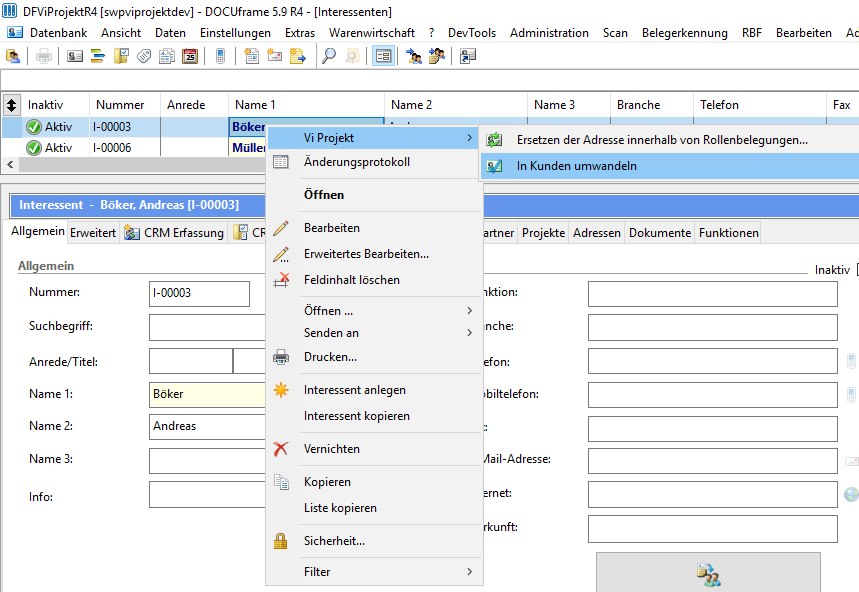Open the DevTools menu
Viewport: 859px width, 592px height.
pos(472,33)
